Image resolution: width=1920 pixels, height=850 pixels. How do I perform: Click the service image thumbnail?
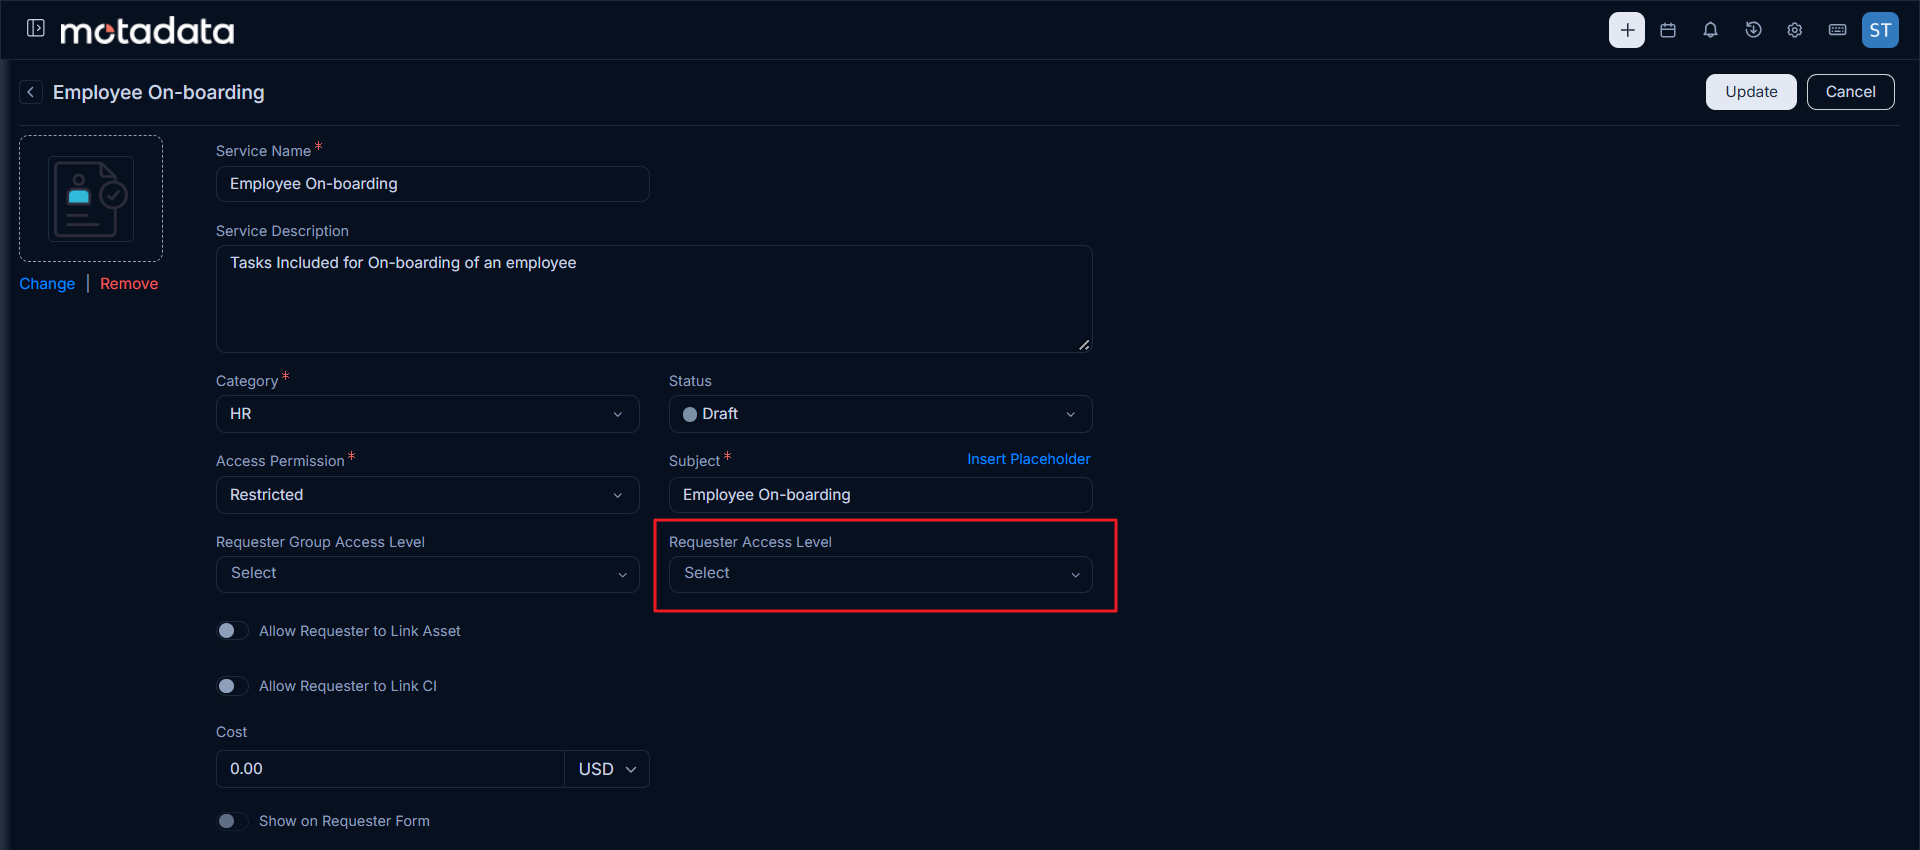[x=91, y=198]
